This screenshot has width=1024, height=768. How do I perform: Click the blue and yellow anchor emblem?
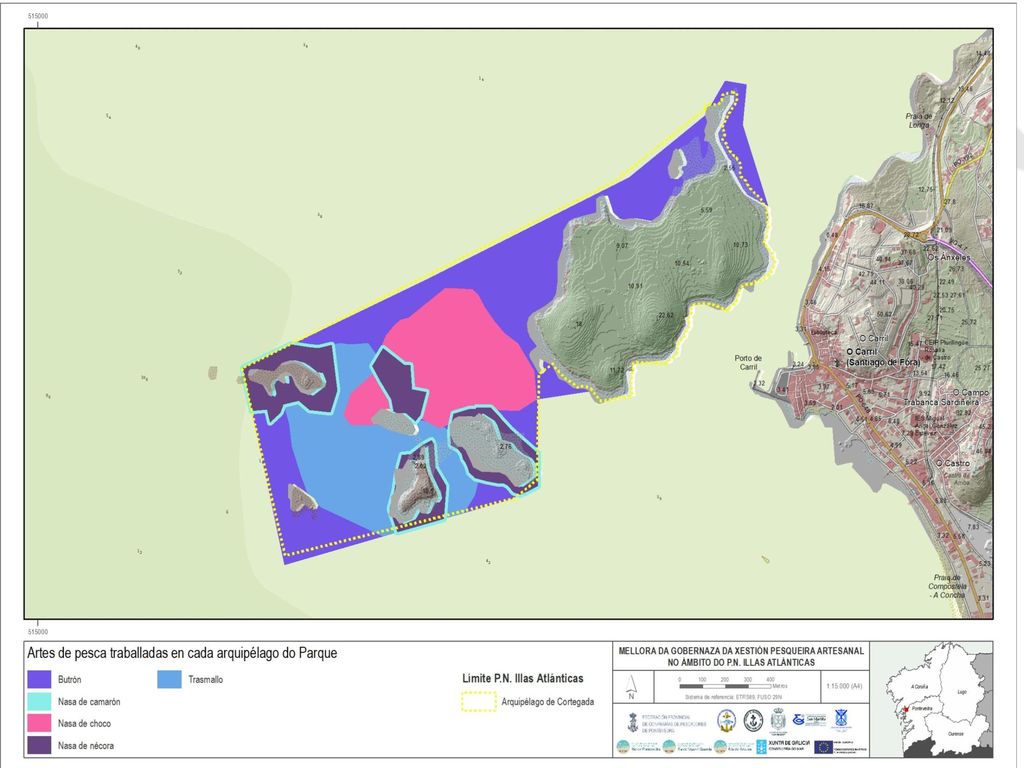[x=726, y=721]
